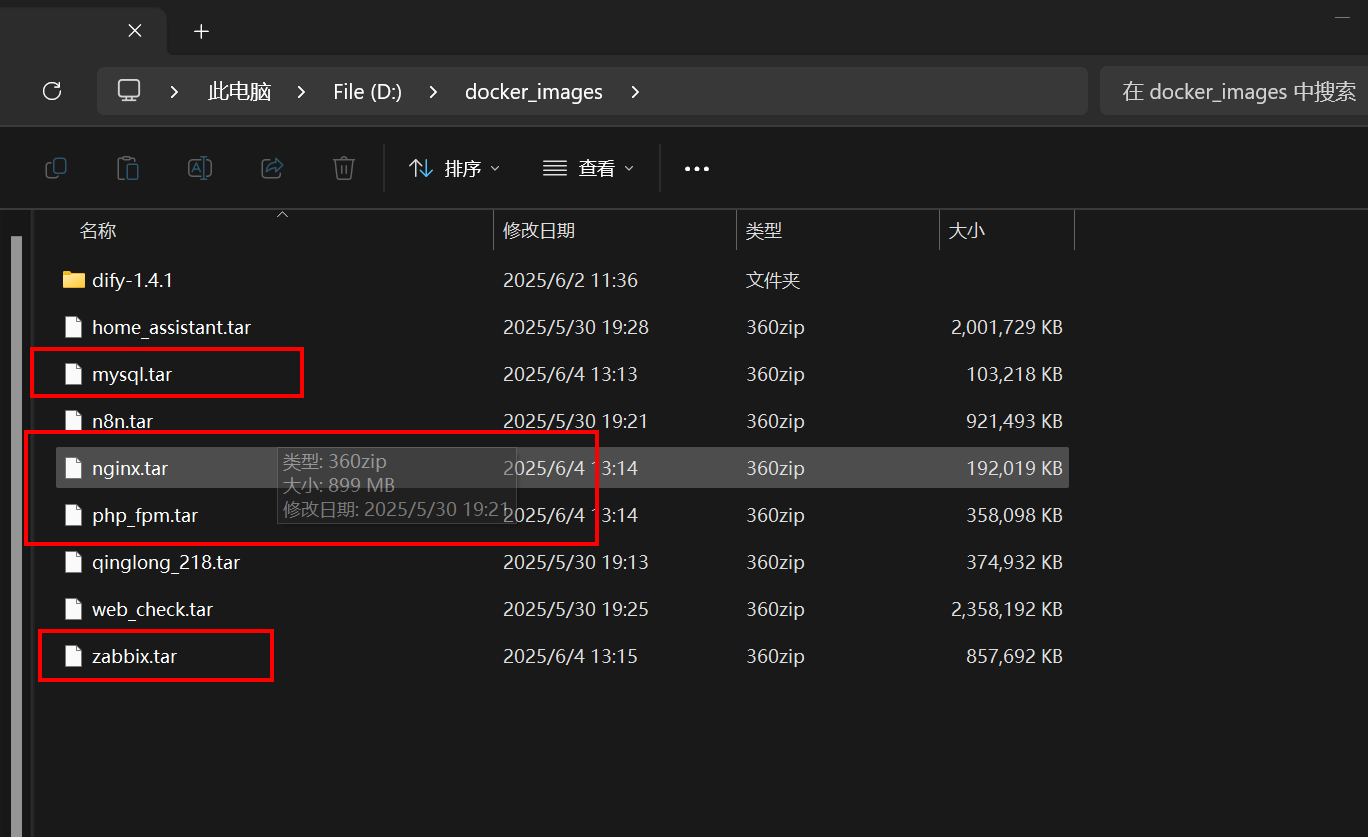
Task: Open a new tab with the plus button
Action: click(201, 31)
